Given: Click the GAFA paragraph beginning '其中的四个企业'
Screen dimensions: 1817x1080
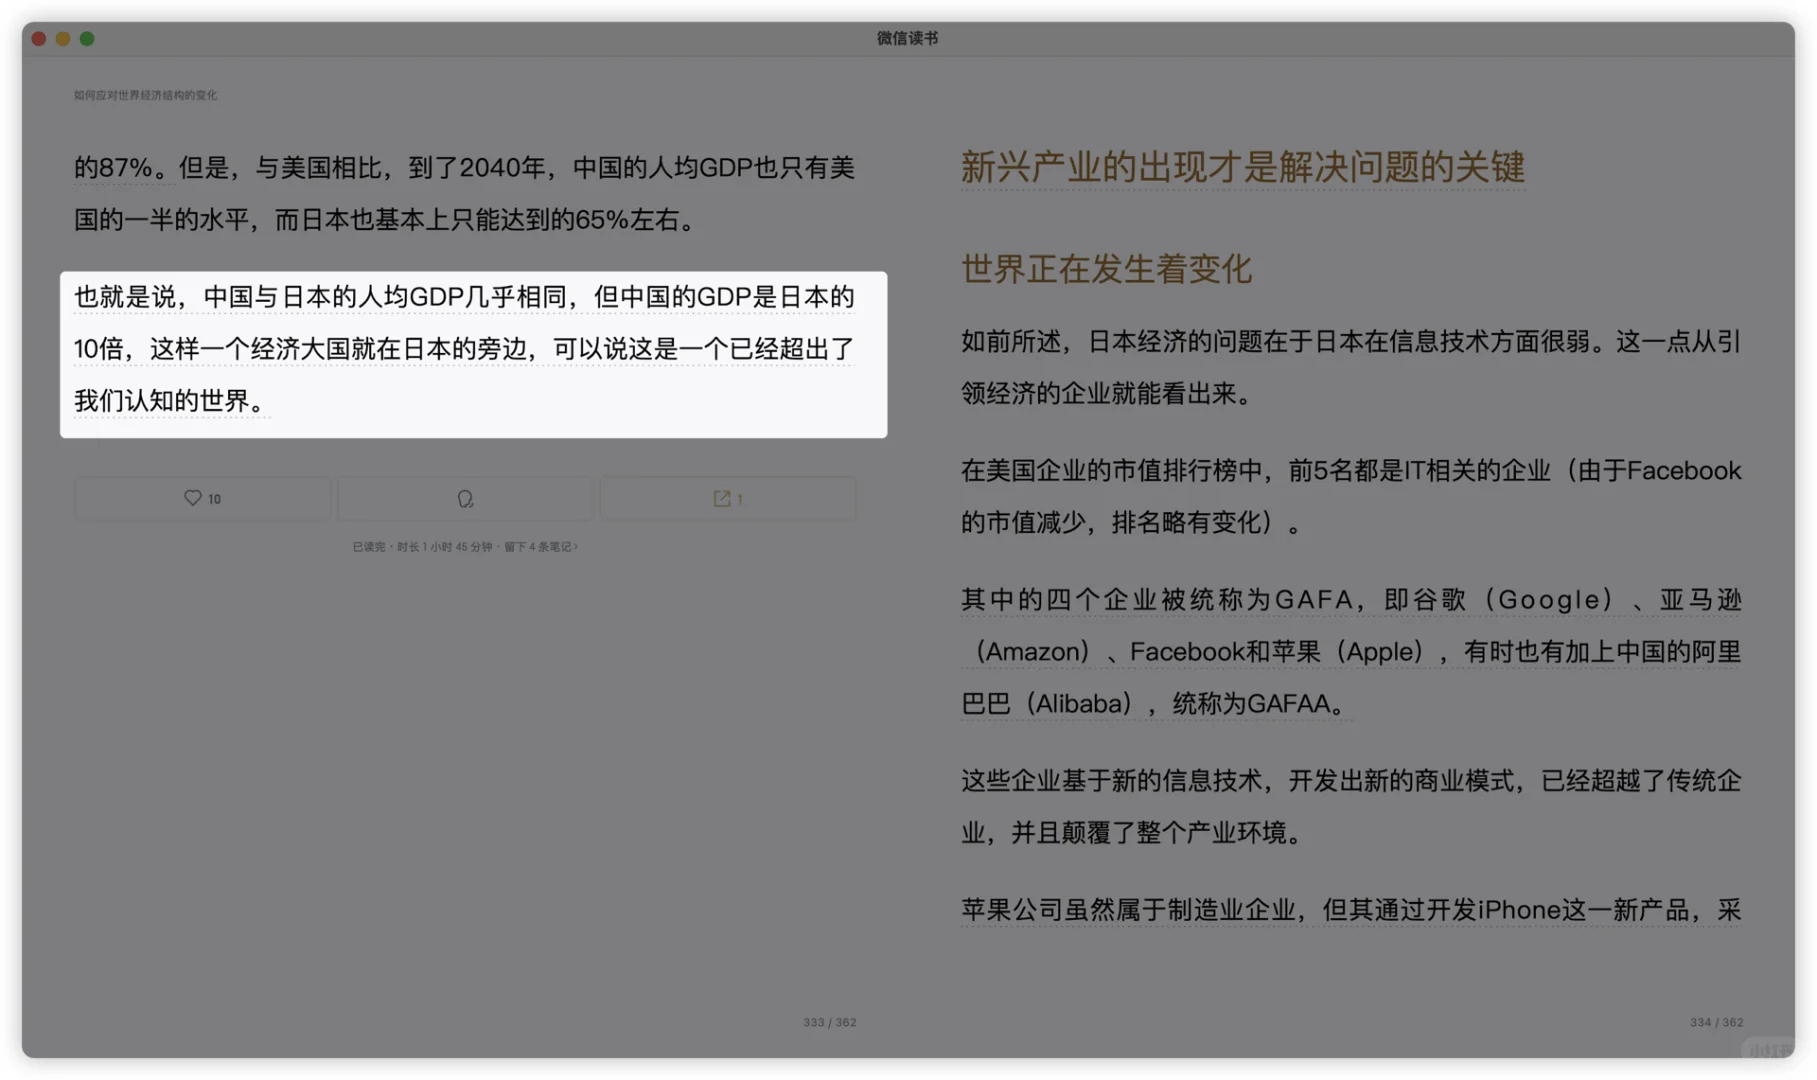Looking at the screenshot, I should (x=1351, y=651).
